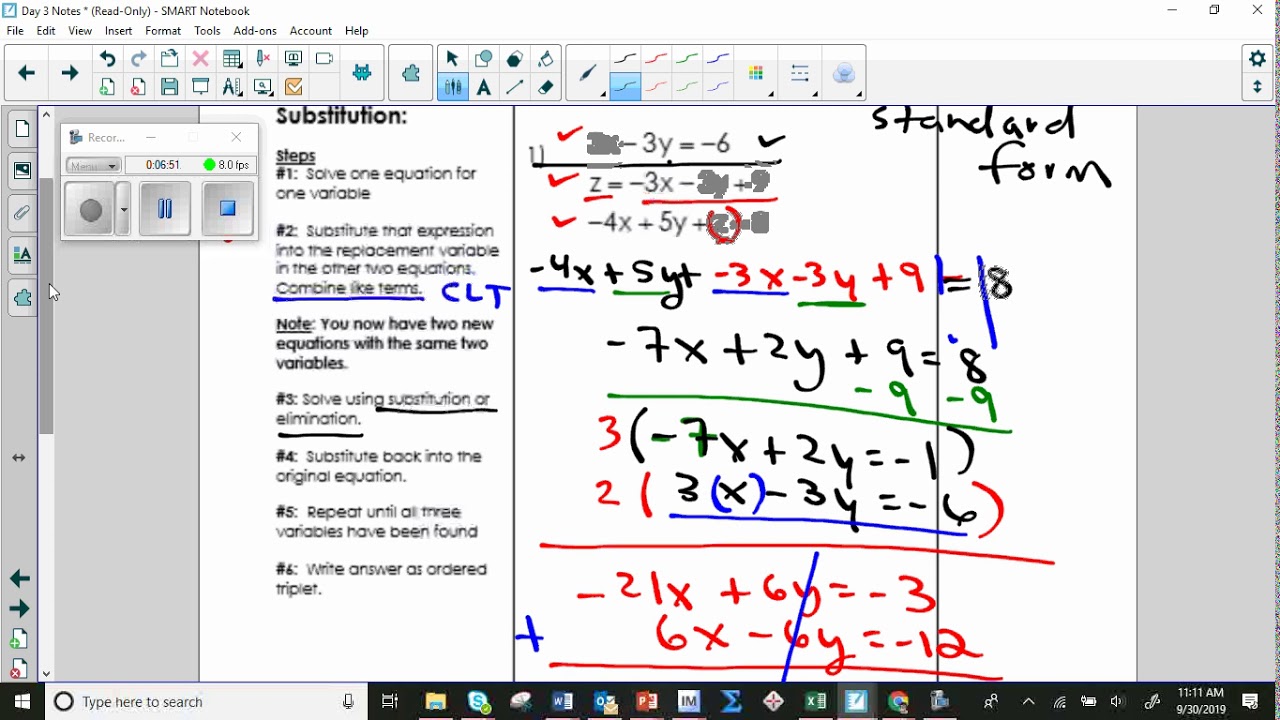Select the top blue pen style
The width and height of the screenshot is (1280, 720).
tap(718, 59)
